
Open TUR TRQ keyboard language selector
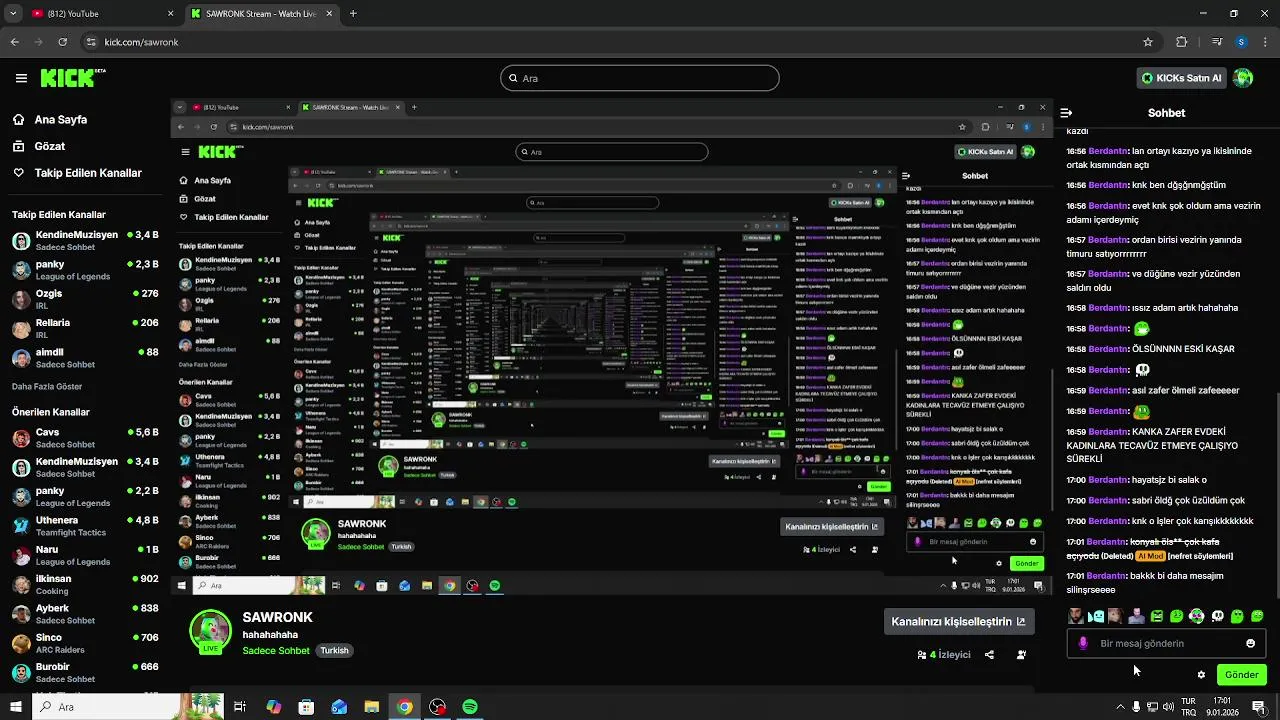click(x=1189, y=707)
